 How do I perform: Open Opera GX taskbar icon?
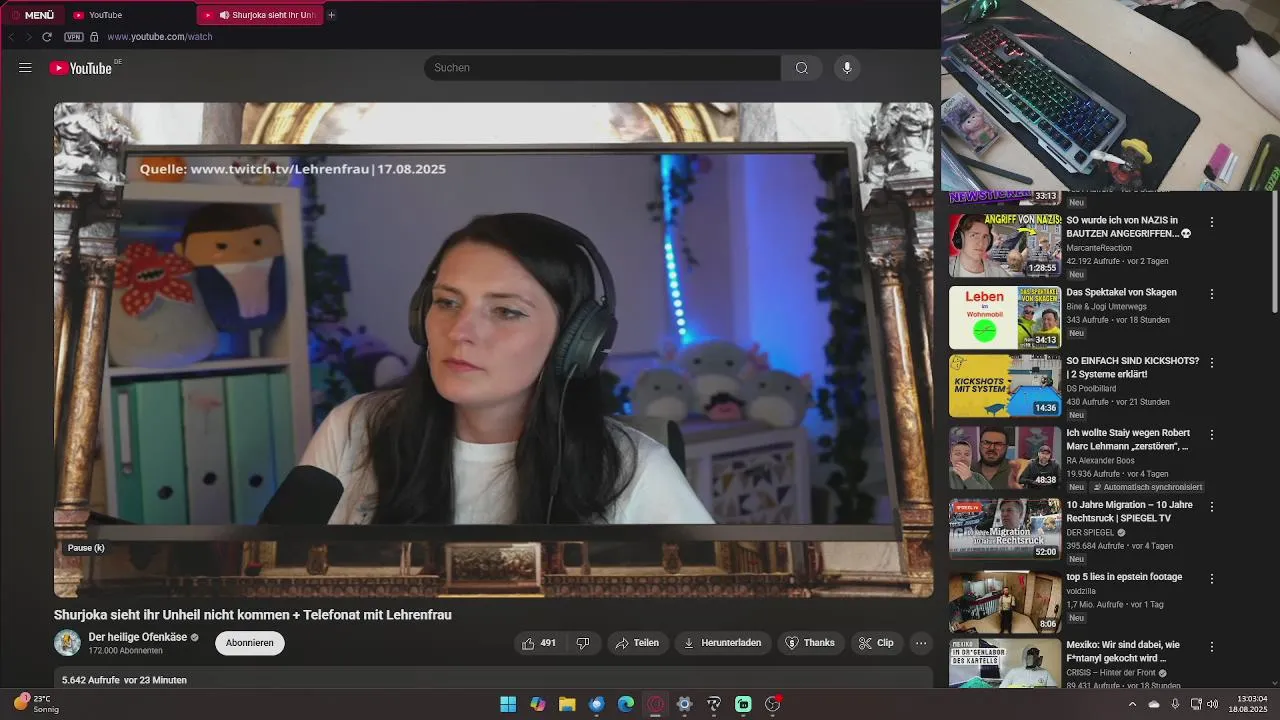[x=655, y=704]
